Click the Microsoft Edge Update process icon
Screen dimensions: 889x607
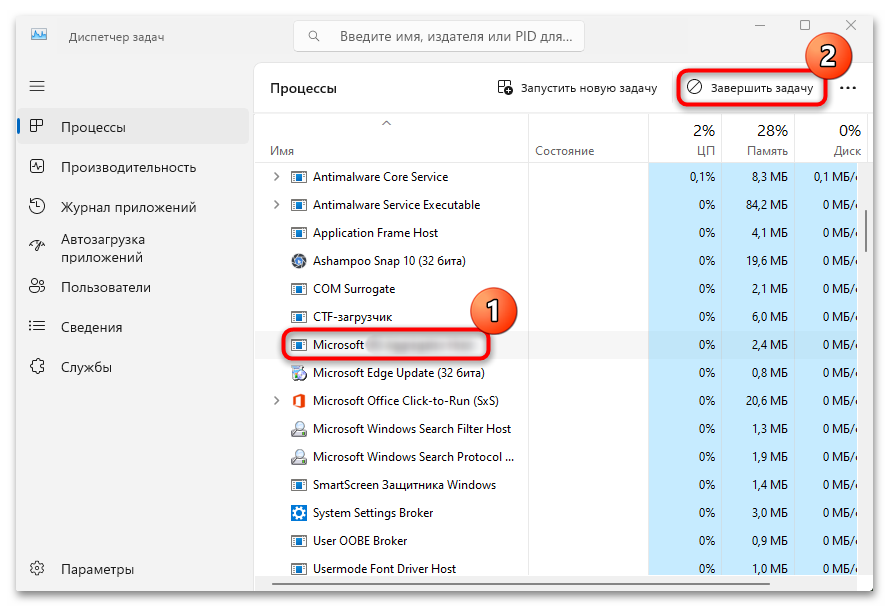pos(298,373)
